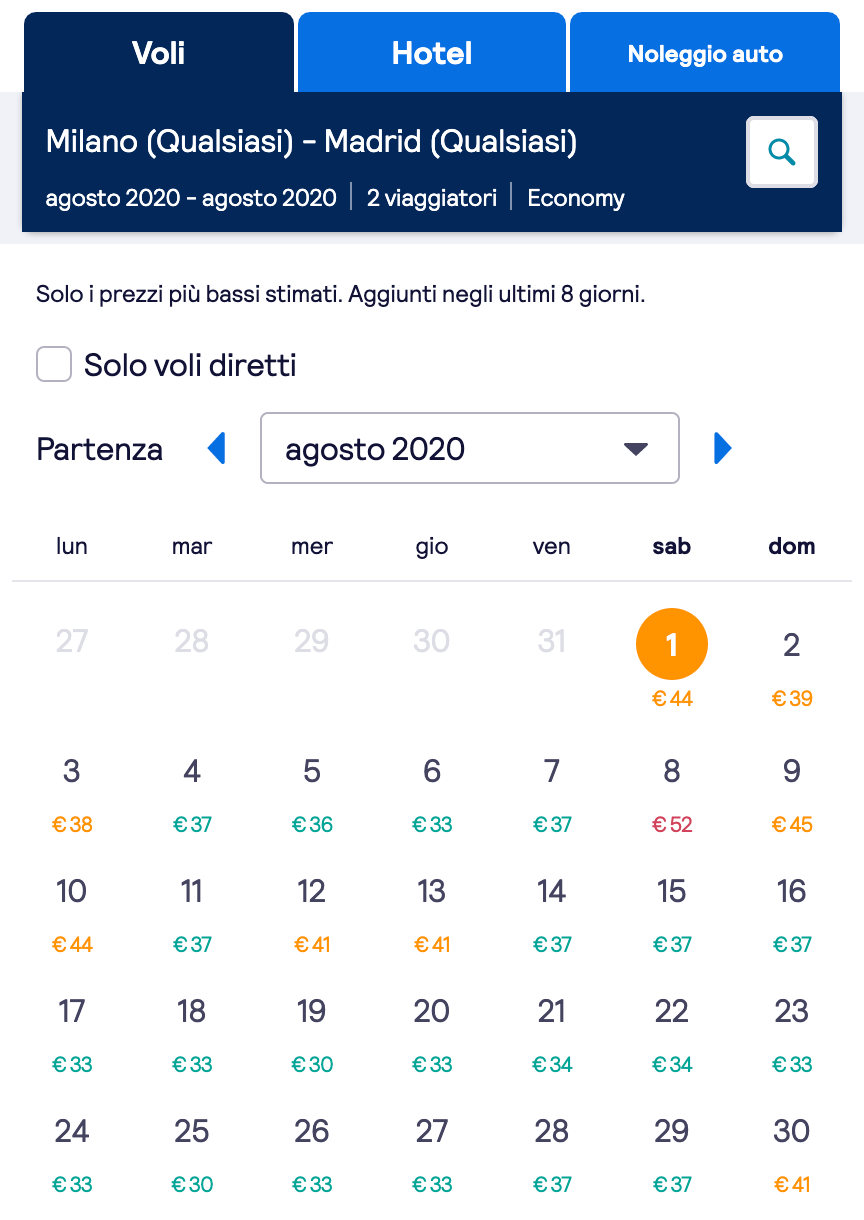Pick 8 August priced at €52
This screenshot has height=1220, width=864.
point(672,795)
